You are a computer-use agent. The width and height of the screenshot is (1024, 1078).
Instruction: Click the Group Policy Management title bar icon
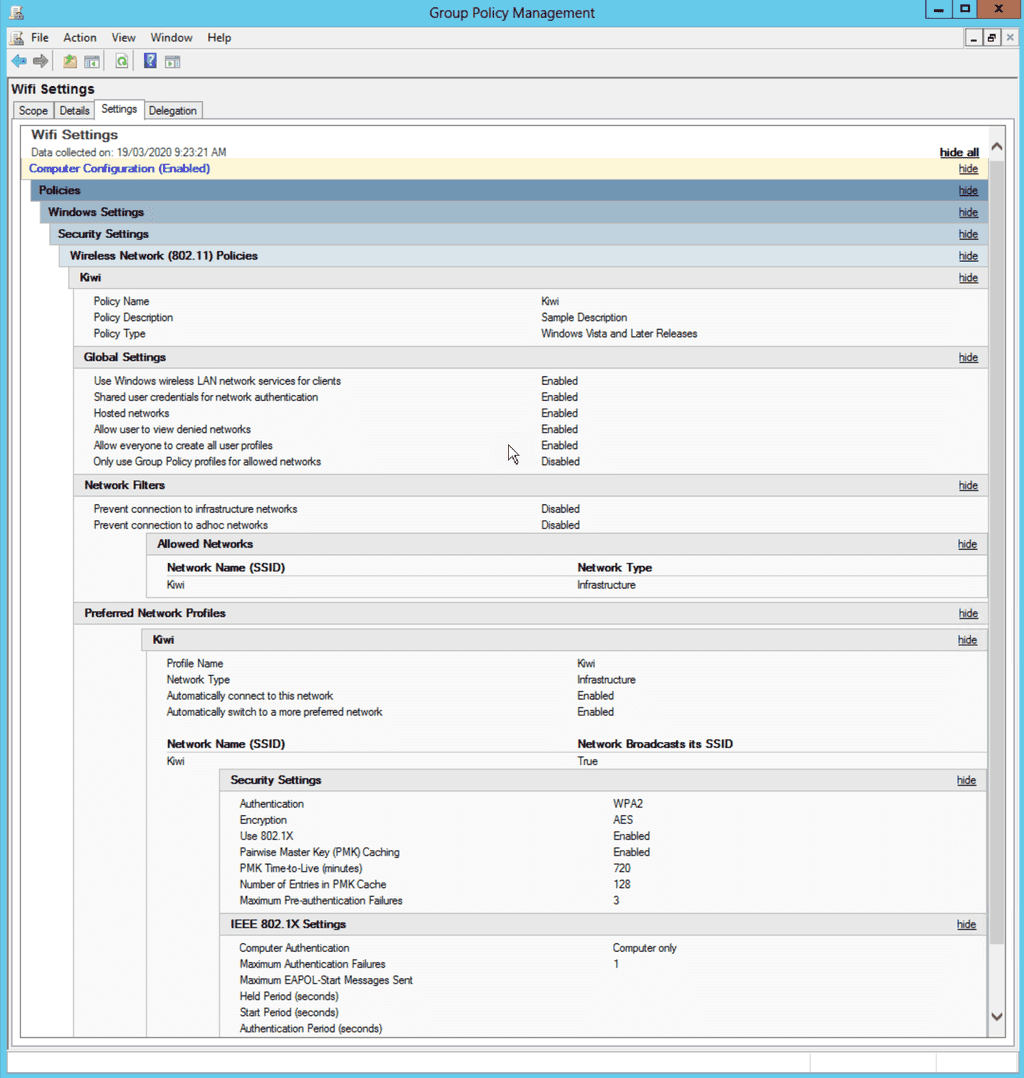pos(17,12)
